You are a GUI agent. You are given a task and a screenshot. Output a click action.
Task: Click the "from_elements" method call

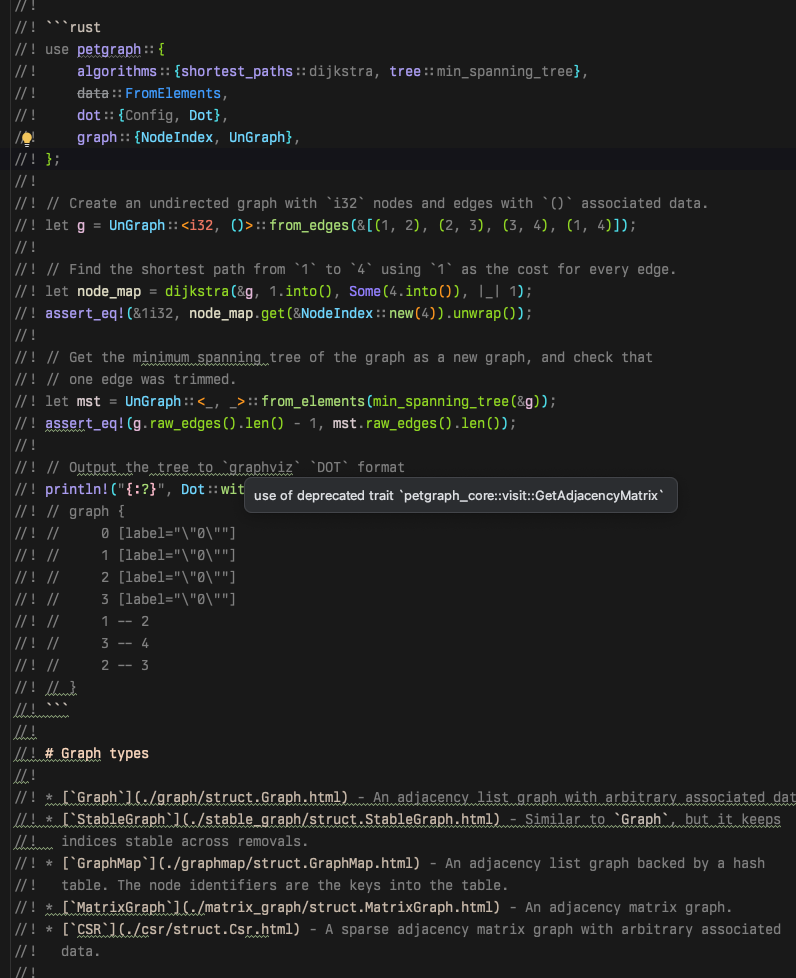313,401
